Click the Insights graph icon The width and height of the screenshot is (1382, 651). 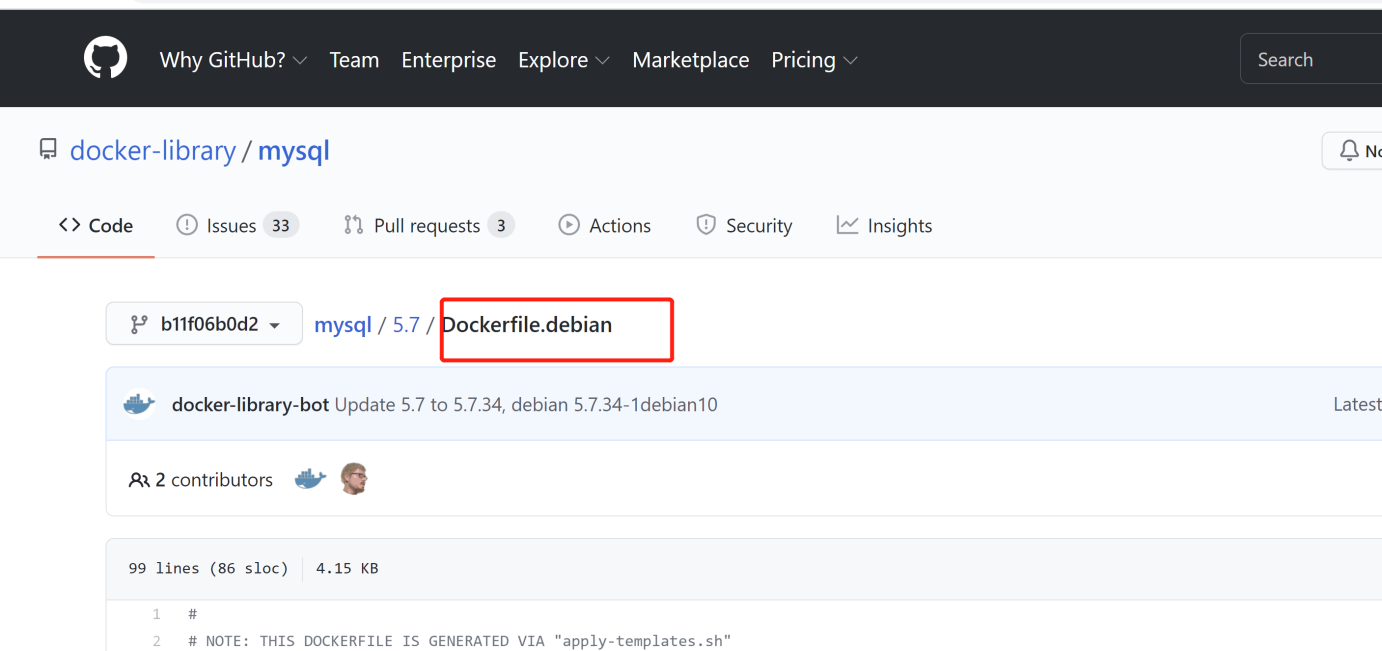(847, 225)
